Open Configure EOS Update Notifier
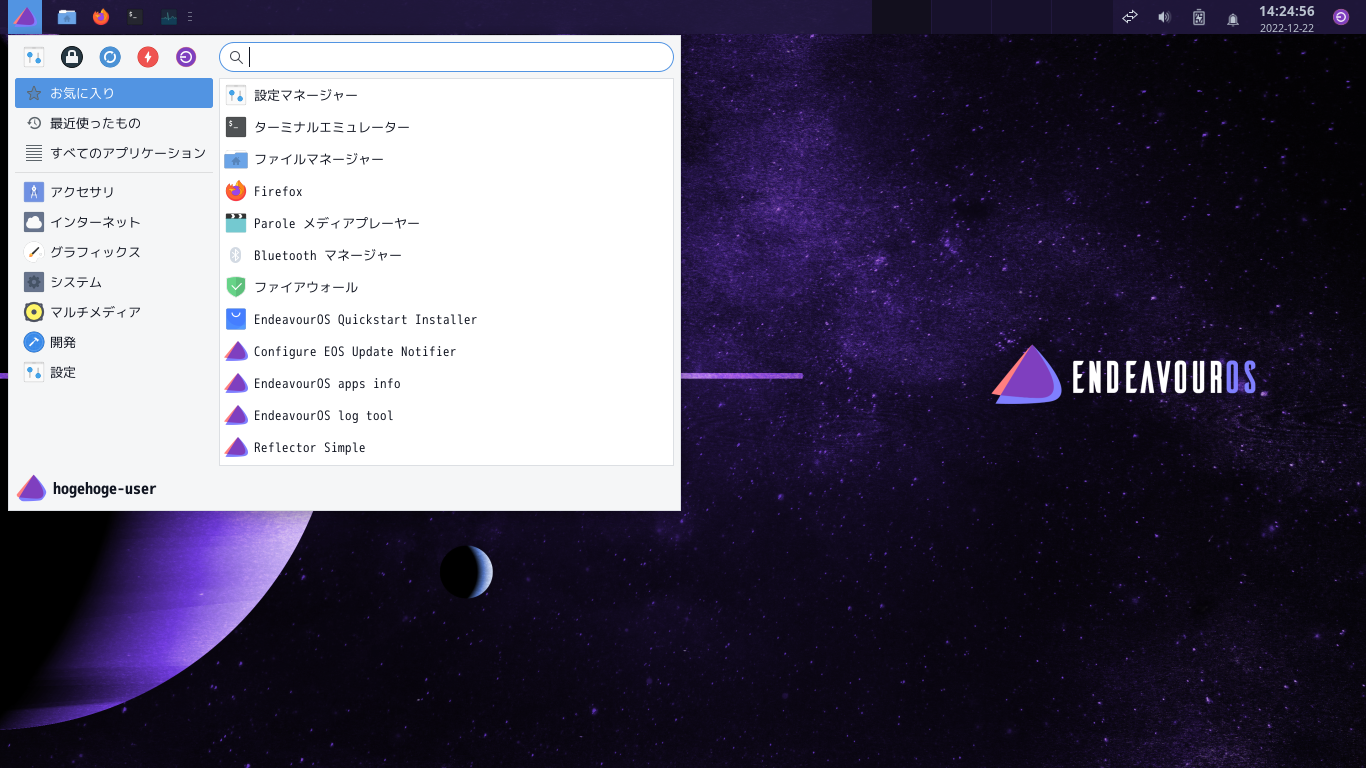Image resolution: width=1366 pixels, height=768 pixels. click(x=446, y=351)
